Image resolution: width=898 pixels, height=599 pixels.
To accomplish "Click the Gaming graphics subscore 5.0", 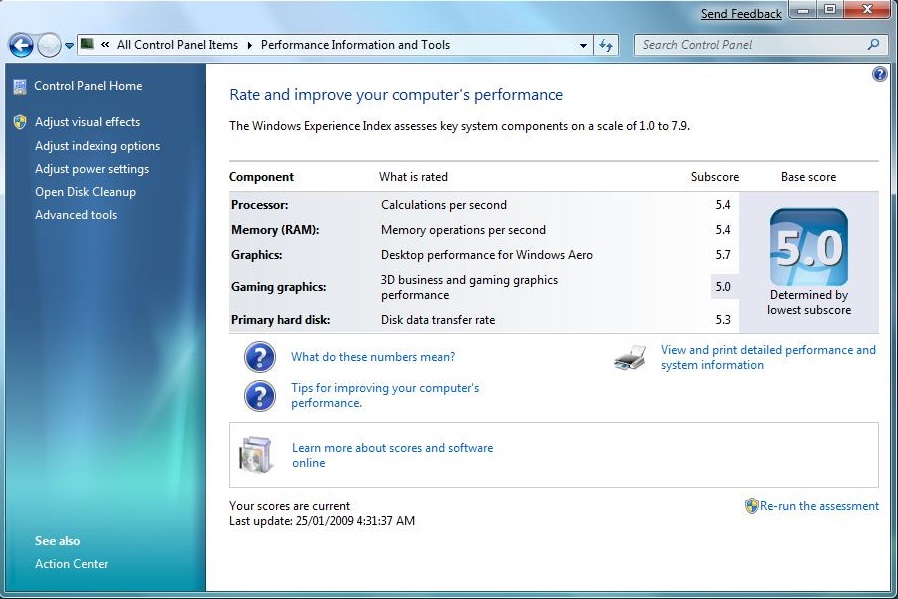I will coord(723,286).
